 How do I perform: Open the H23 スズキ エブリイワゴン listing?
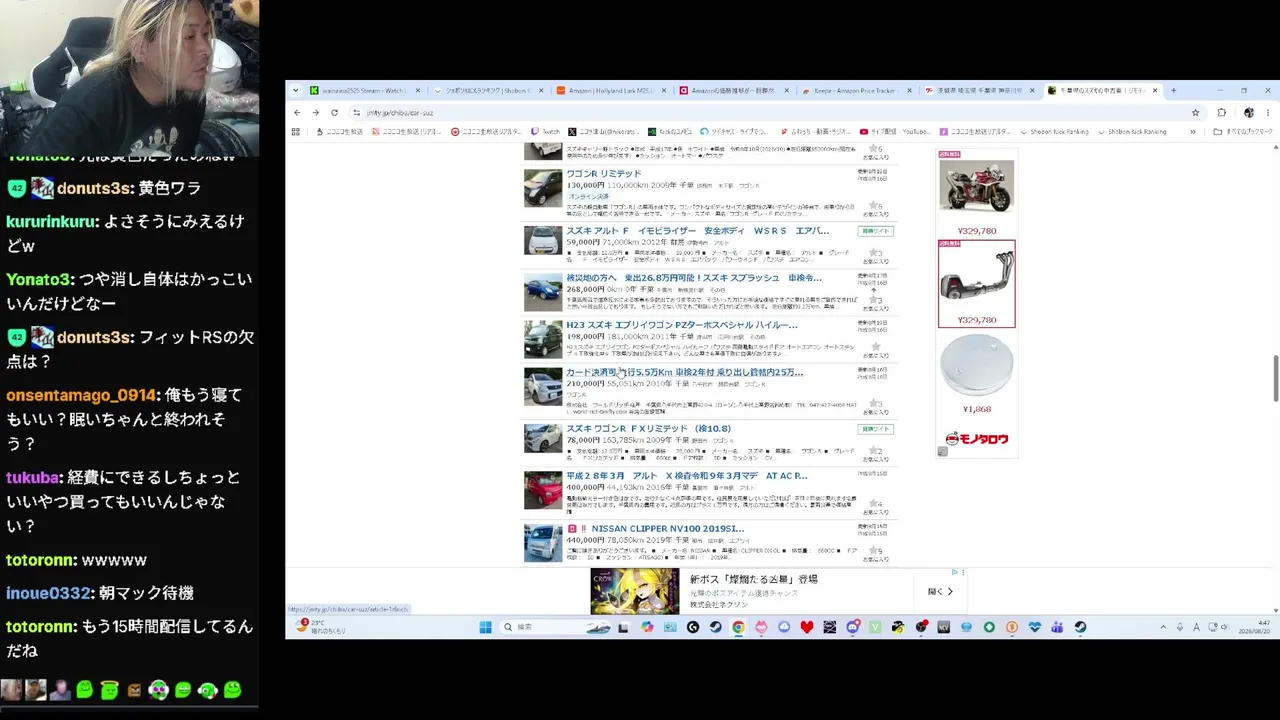point(681,325)
